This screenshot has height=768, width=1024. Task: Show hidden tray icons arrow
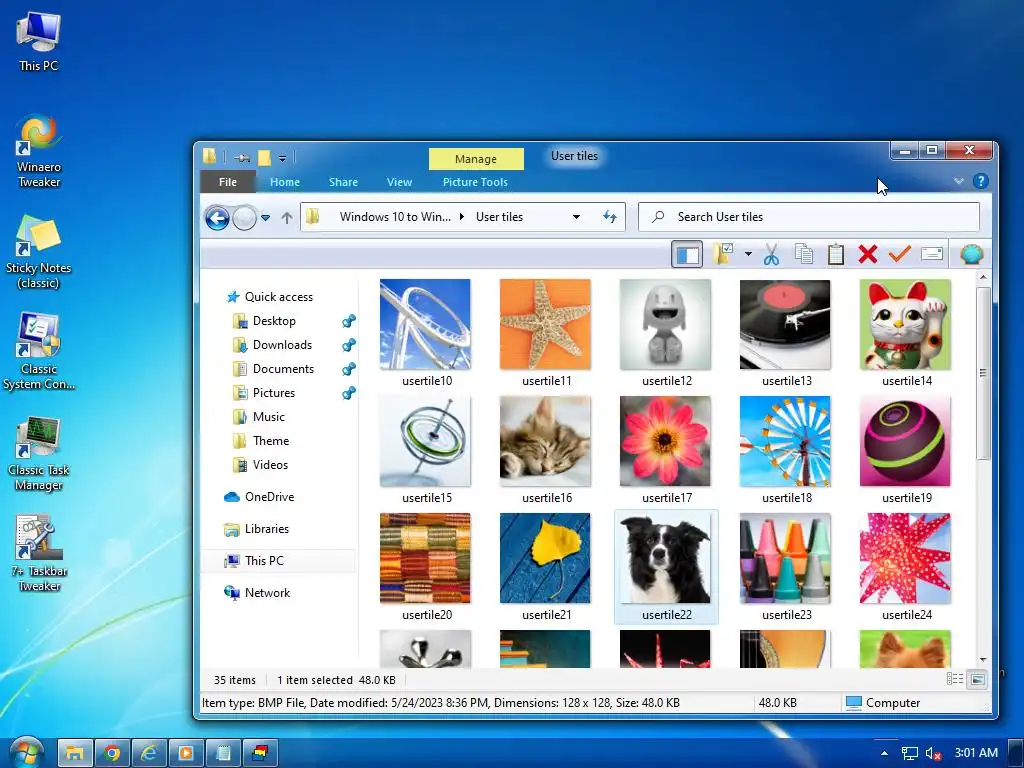coord(884,754)
